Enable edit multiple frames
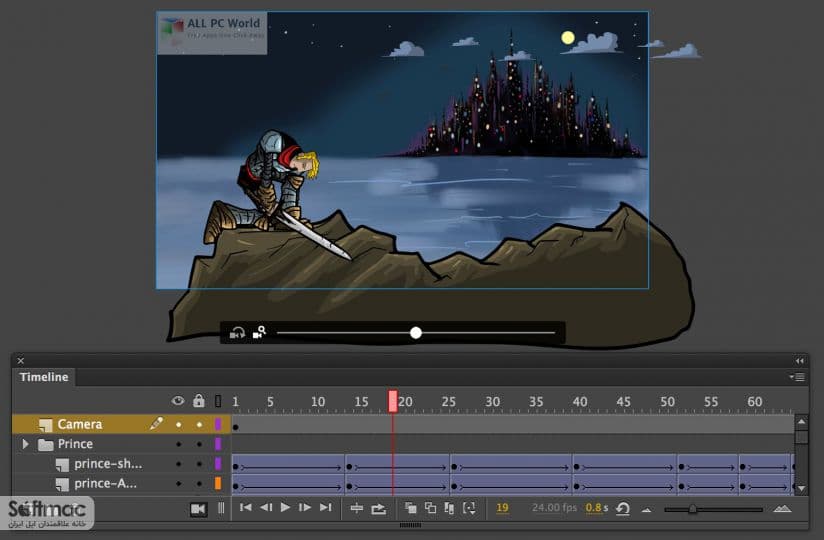The height and width of the screenshot is (540, 824). (449, 508)
